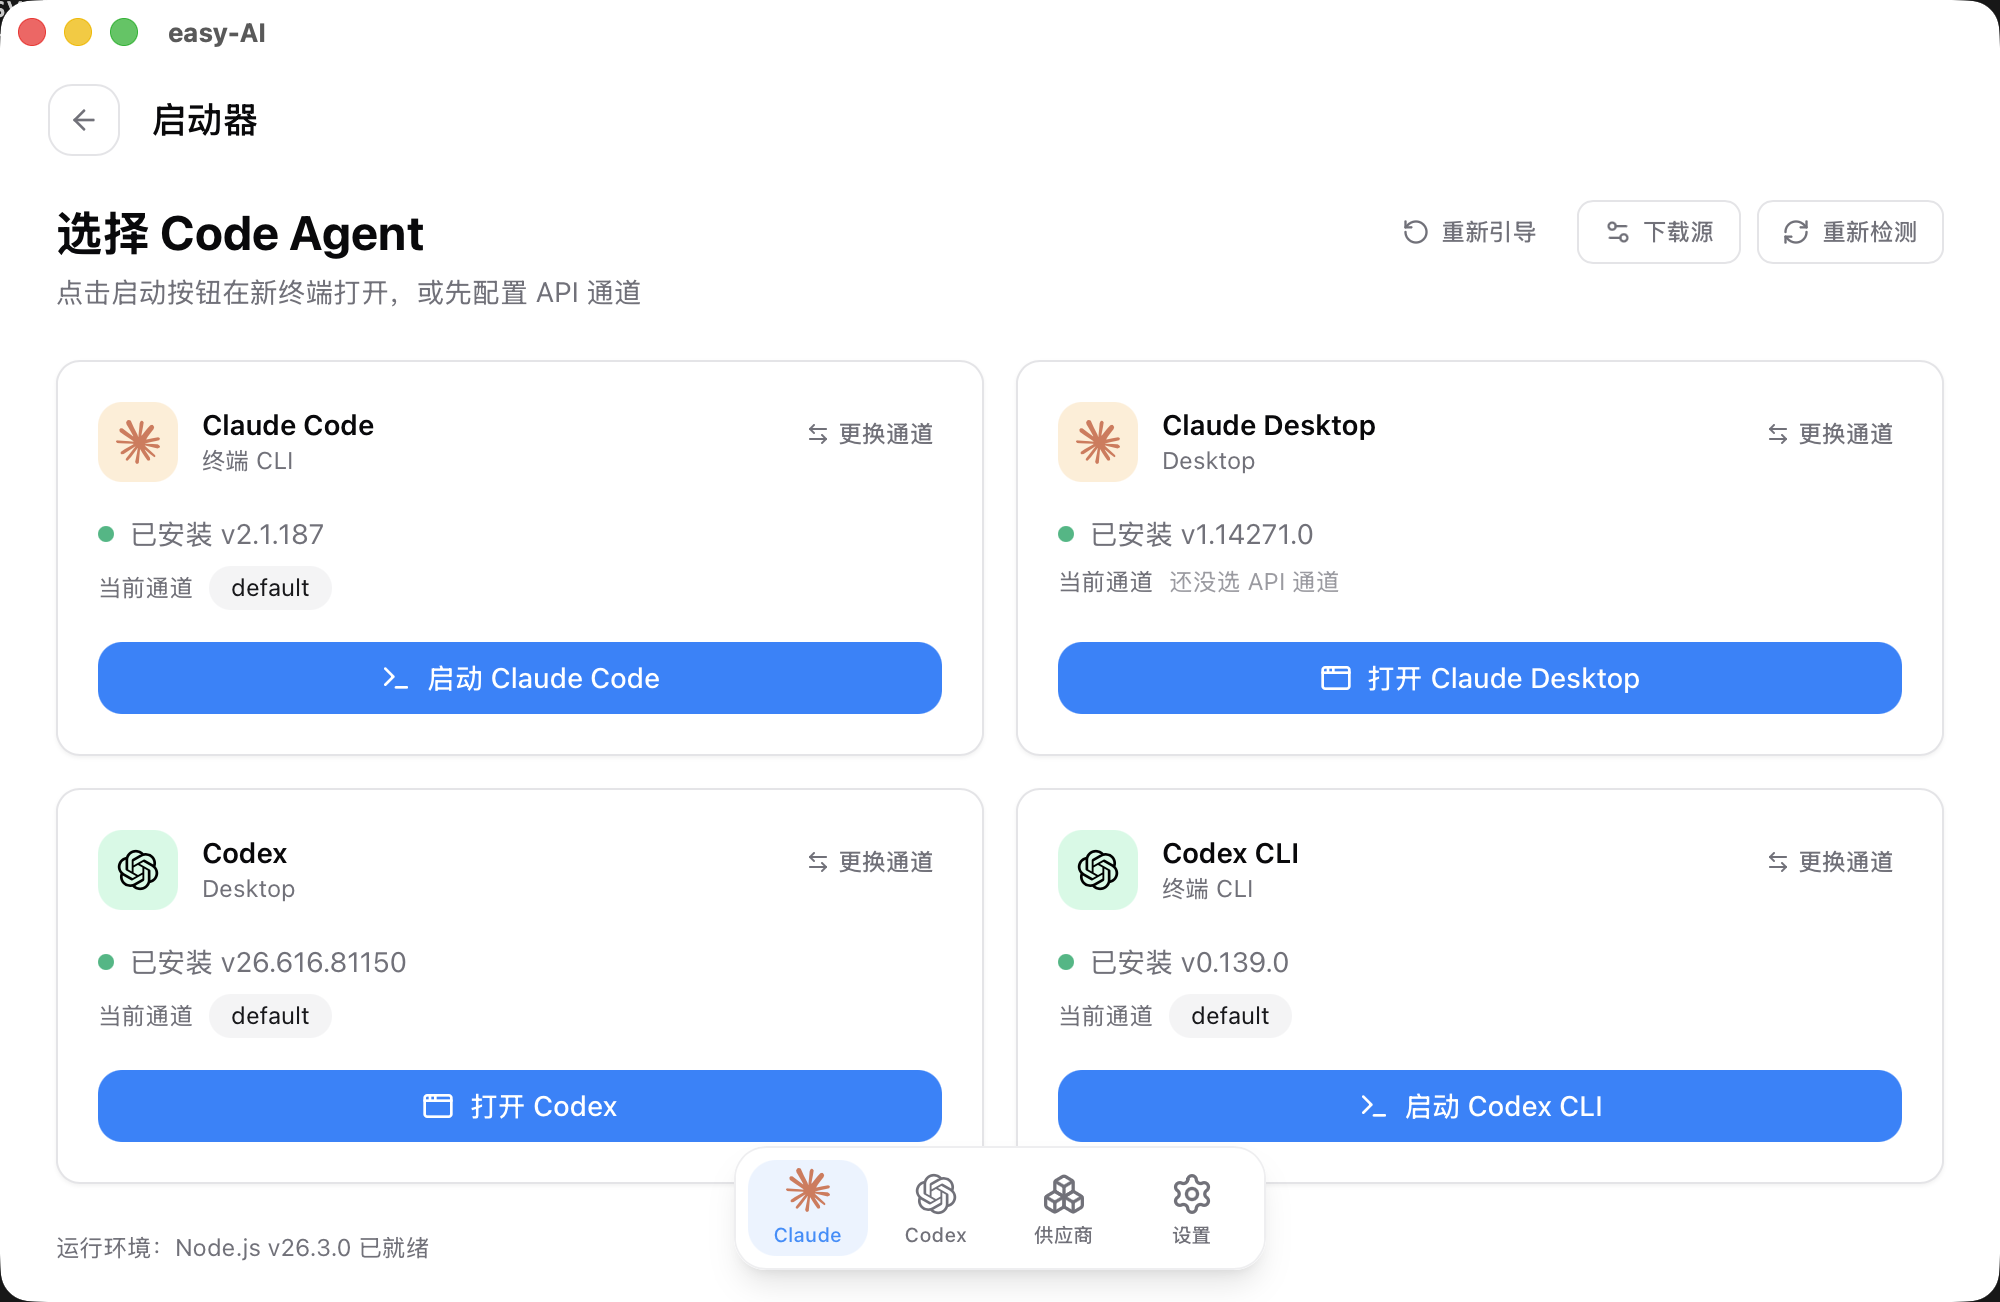Click the green installed dot beside v2.1.187
Image resolution: width=2000 pixels, height=1302 pixels.
[x=106, y=534]
